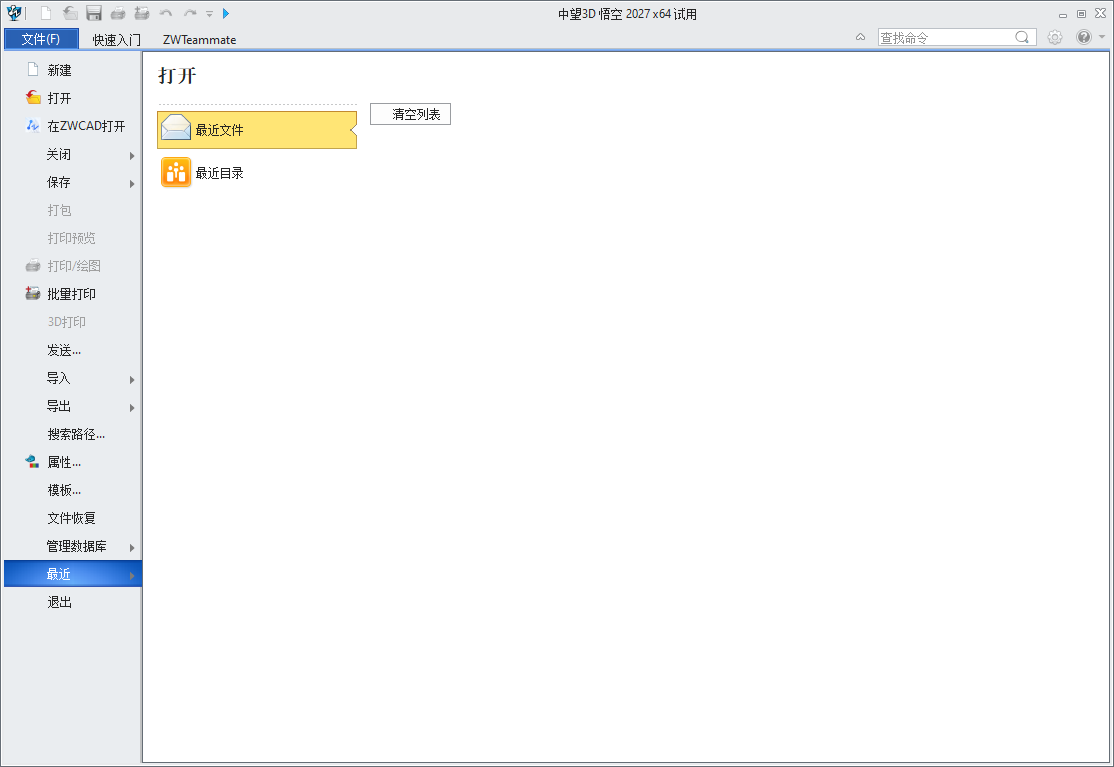
Task: Select 打开 in the file menu
Action: pyautogui.click(x=72, y=98)
